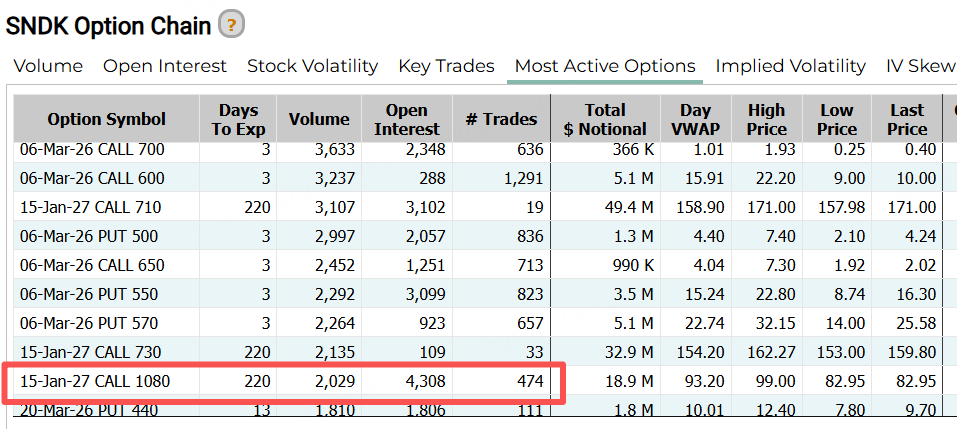This screenshot has width=957, height=429.
Task: Sort by the Volume column header
Action: [319, 119]
